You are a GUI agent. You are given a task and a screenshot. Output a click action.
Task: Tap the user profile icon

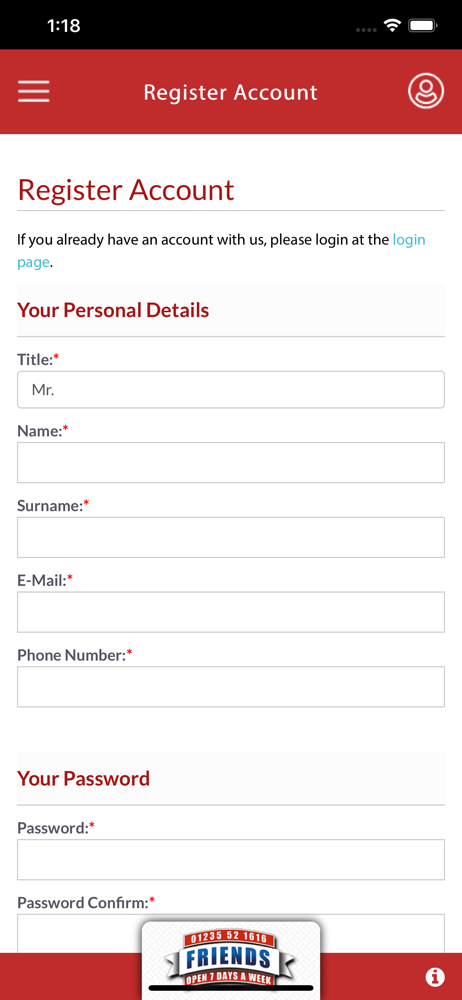[x=426, y=92]
